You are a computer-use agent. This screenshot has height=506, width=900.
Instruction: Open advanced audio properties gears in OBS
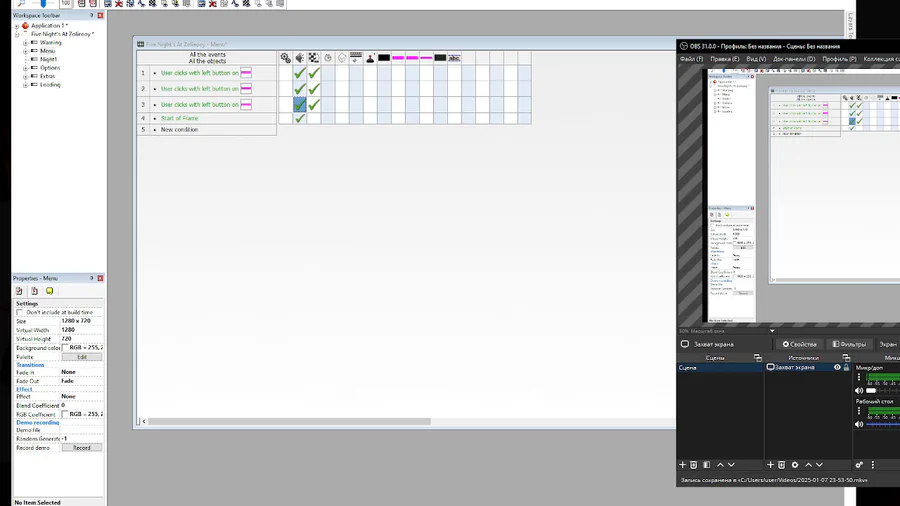859,465
